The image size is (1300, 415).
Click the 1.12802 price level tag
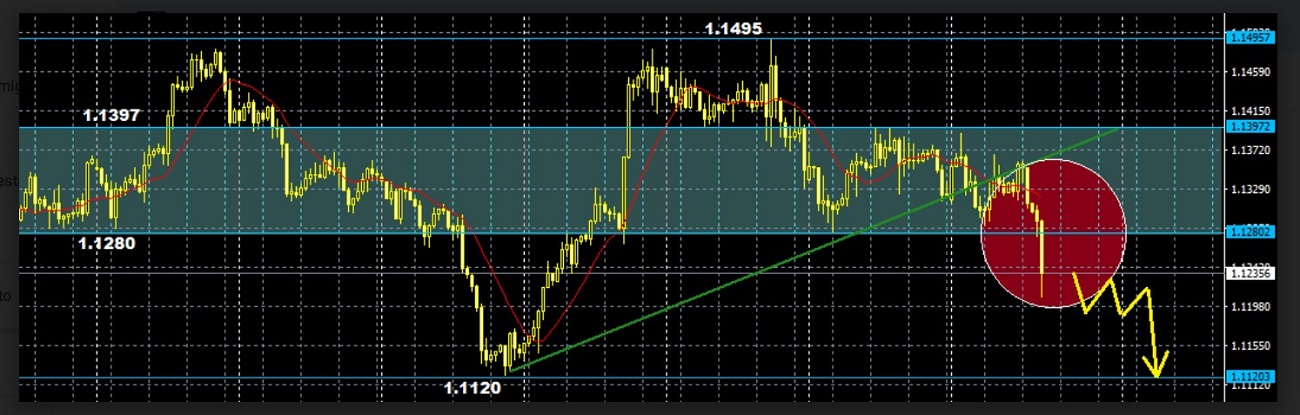pos(1248,232)
